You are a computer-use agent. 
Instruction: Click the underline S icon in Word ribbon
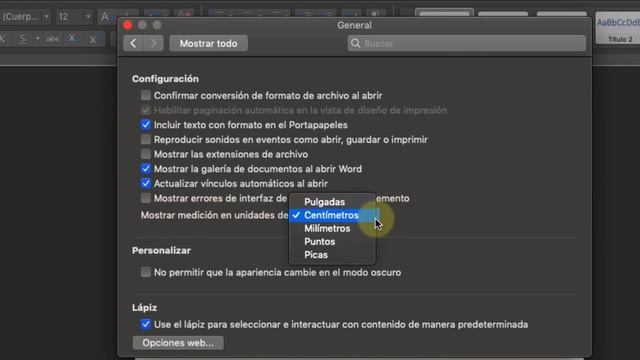(23, 39)
